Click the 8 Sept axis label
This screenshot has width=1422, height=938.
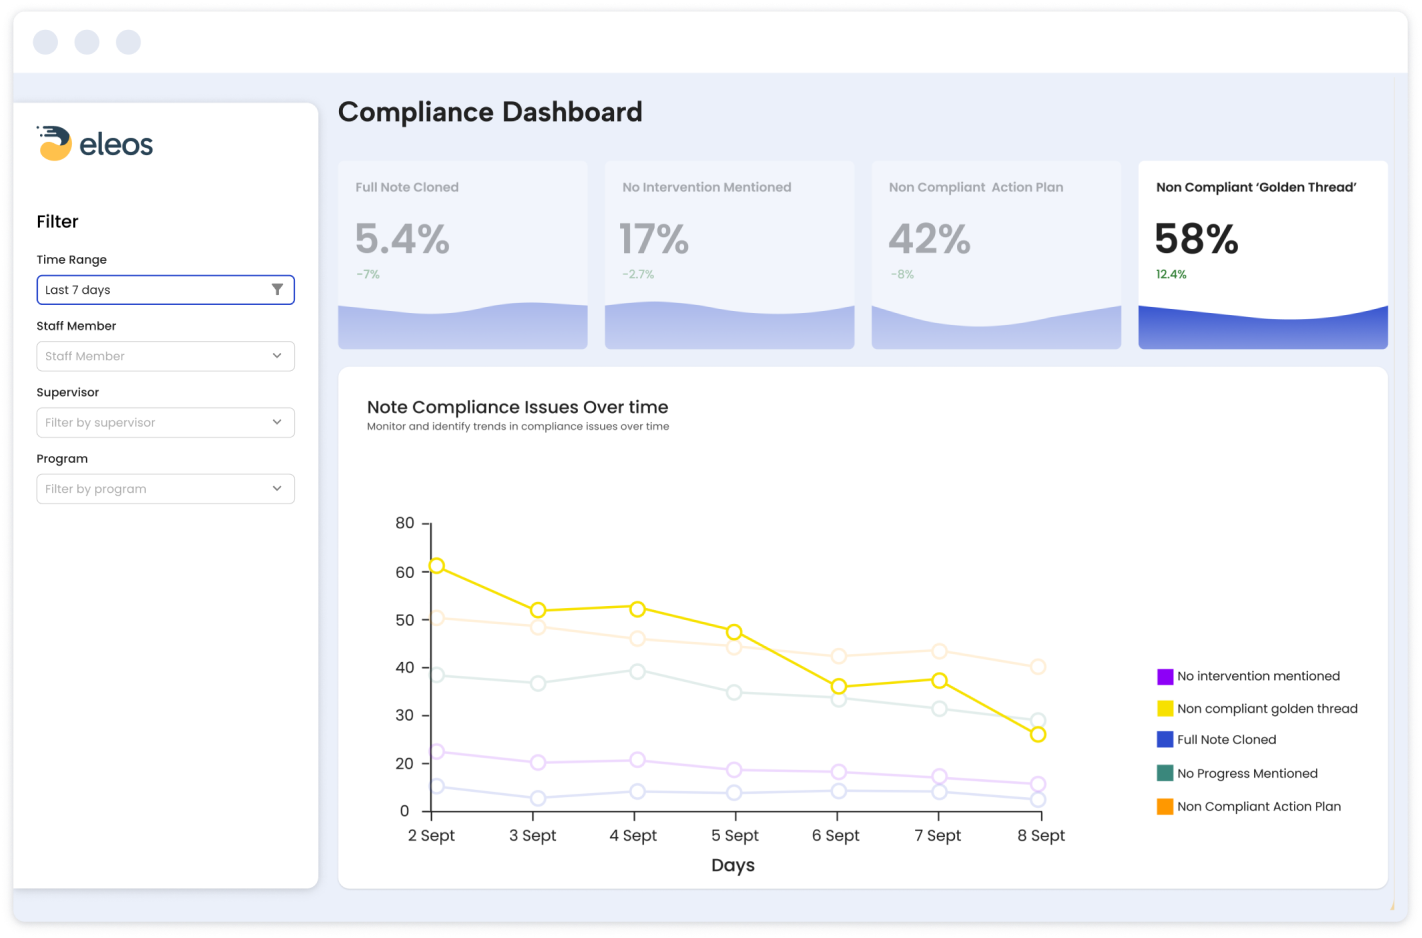point(1041,836)
